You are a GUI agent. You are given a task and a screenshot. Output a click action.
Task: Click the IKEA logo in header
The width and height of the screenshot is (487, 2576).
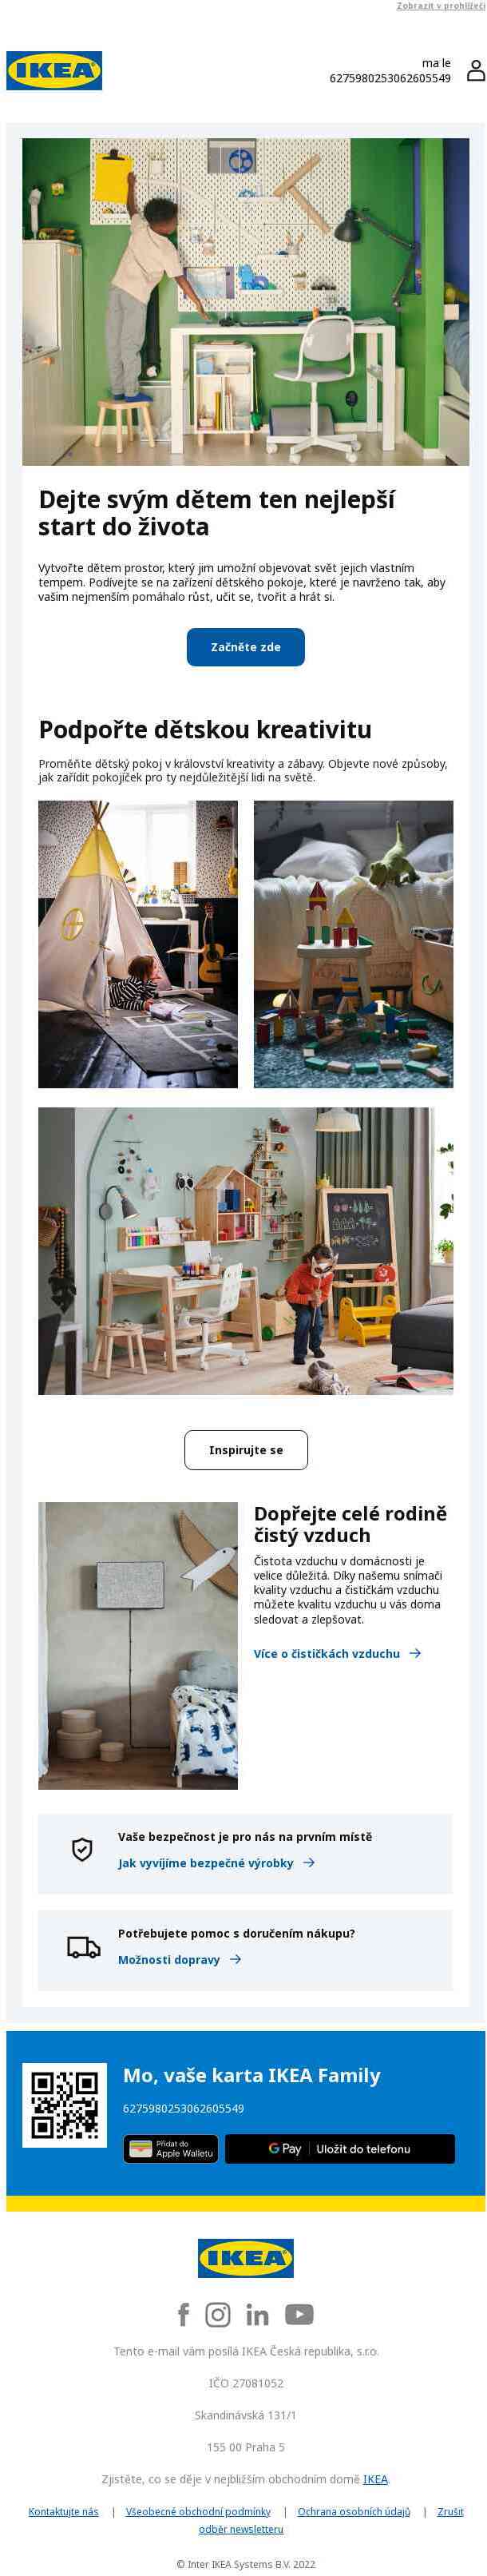coord(54,71)
